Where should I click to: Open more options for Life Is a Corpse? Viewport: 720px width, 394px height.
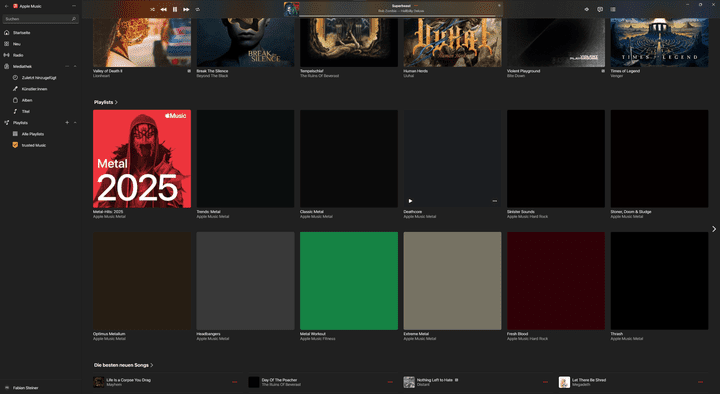pos(235,382)
